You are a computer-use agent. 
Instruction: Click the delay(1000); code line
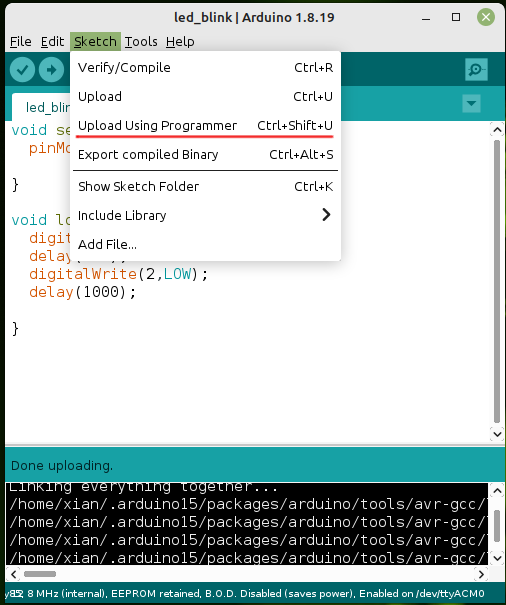coord(83,292)
